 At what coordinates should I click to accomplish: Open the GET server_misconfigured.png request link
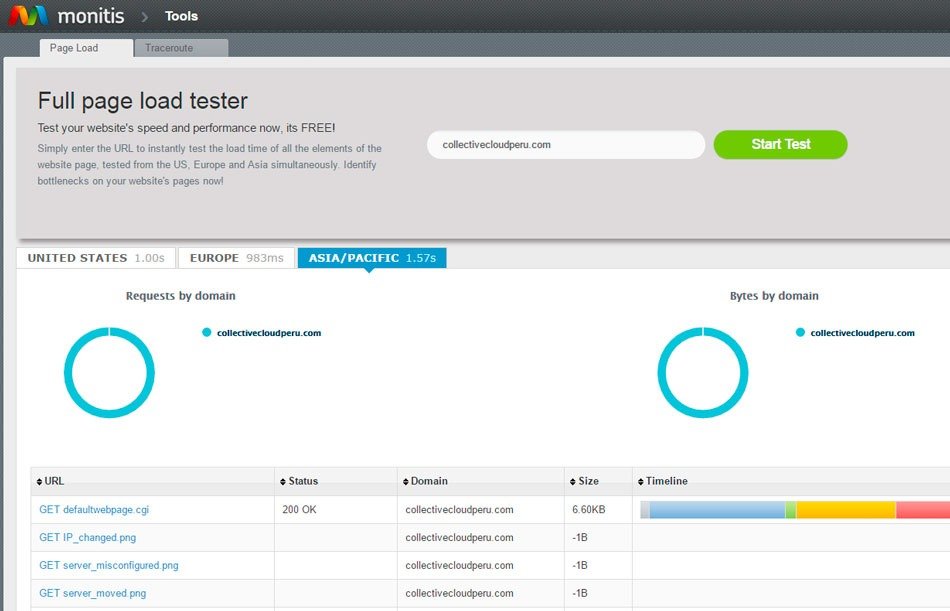pos(109,566)
